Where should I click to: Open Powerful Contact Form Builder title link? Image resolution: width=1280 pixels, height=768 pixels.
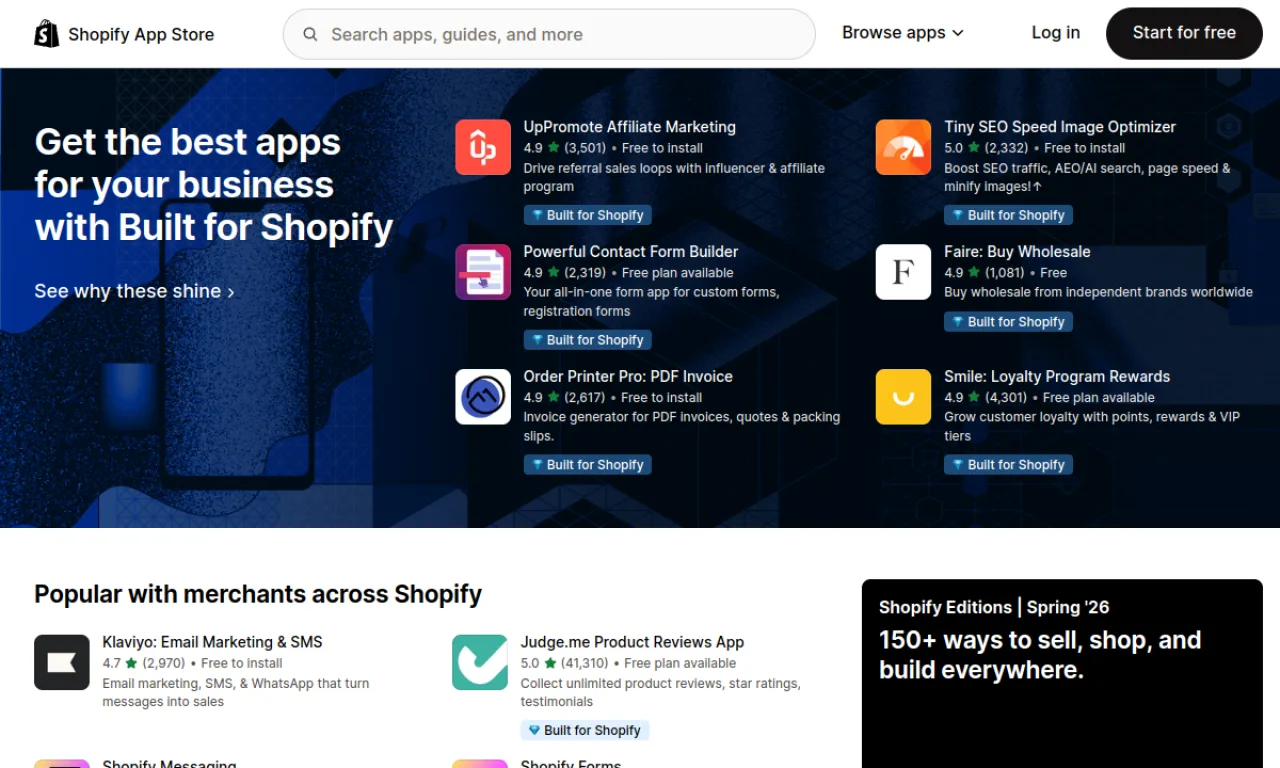coord(631,252)
